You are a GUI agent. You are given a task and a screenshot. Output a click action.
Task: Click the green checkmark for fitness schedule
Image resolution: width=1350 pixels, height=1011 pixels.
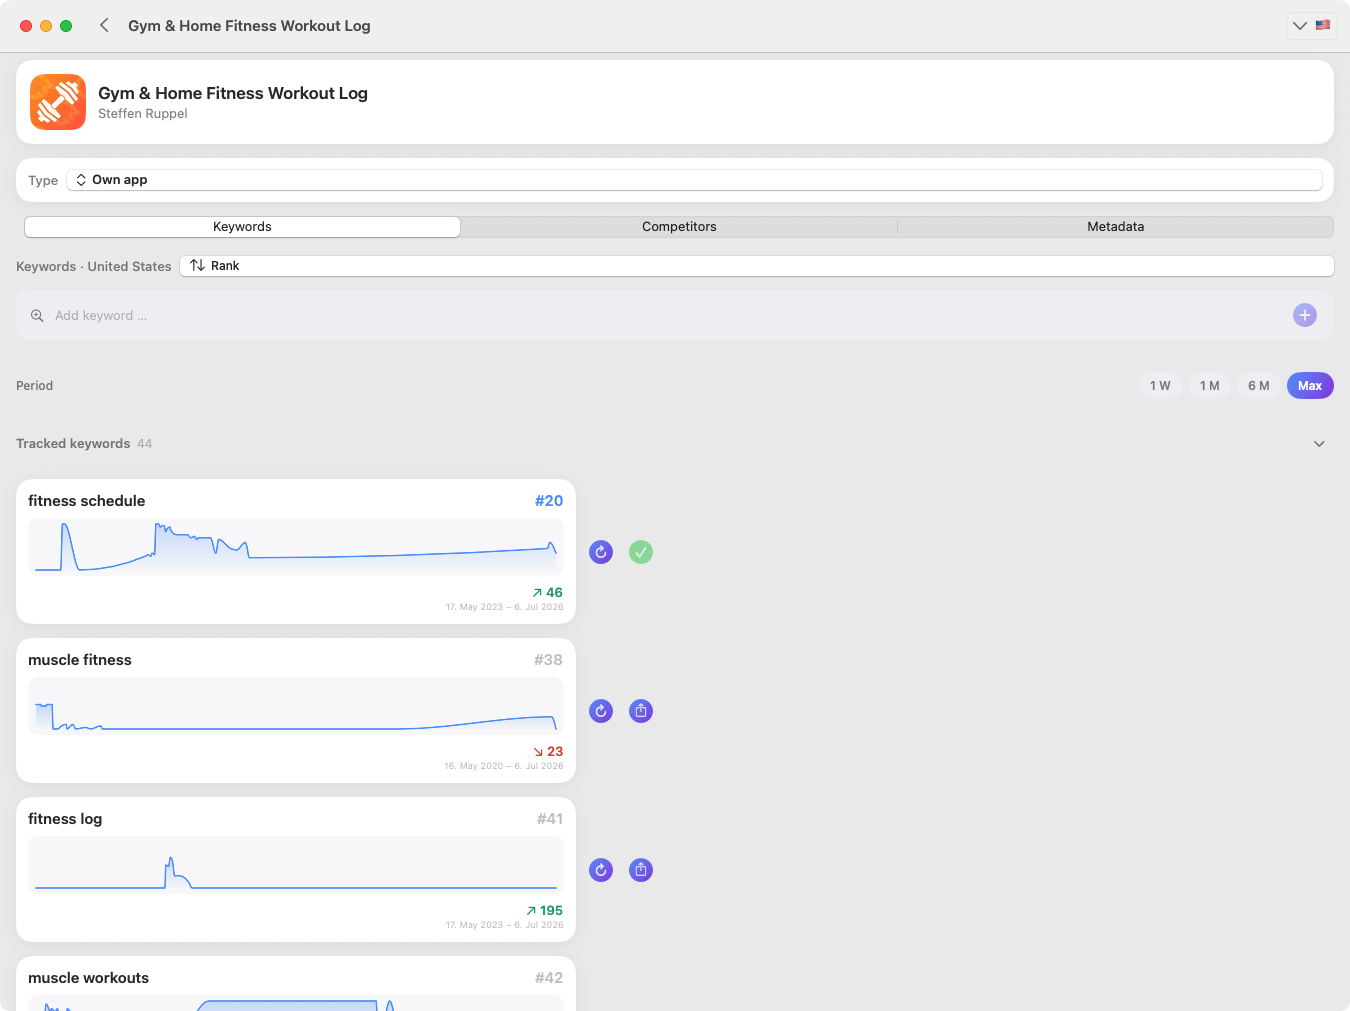click(641, 552)
